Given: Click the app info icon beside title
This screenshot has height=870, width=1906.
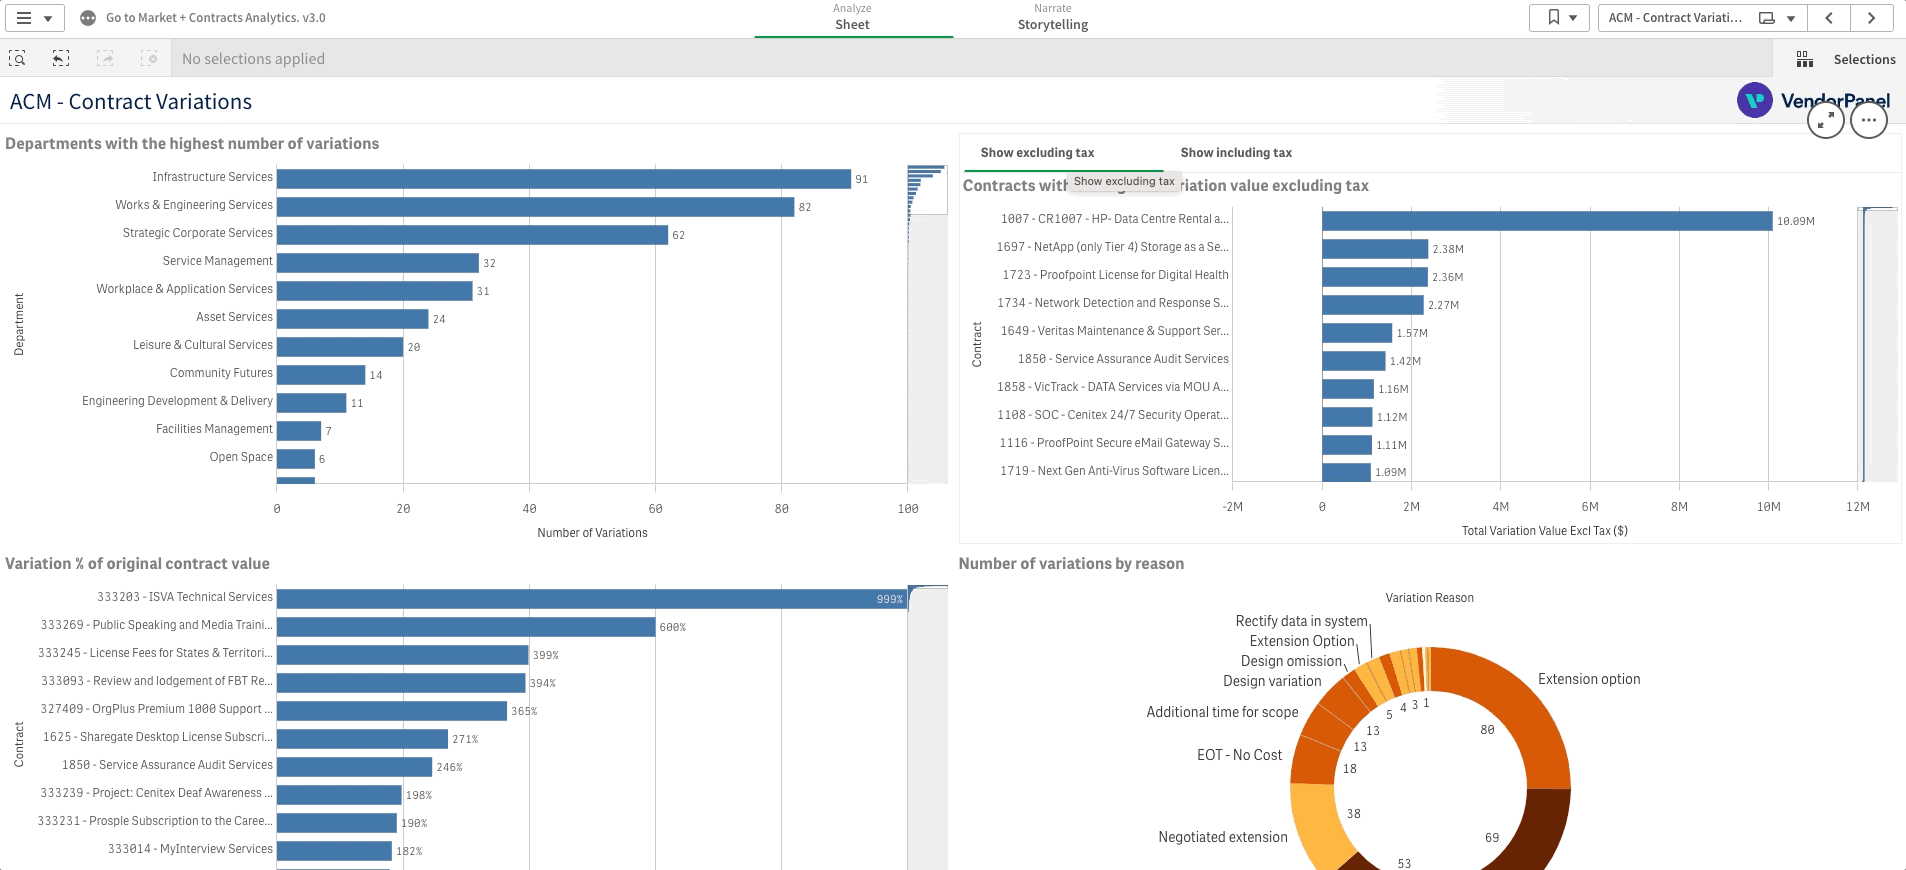Looking at the screenshot, I should point(88,18).
